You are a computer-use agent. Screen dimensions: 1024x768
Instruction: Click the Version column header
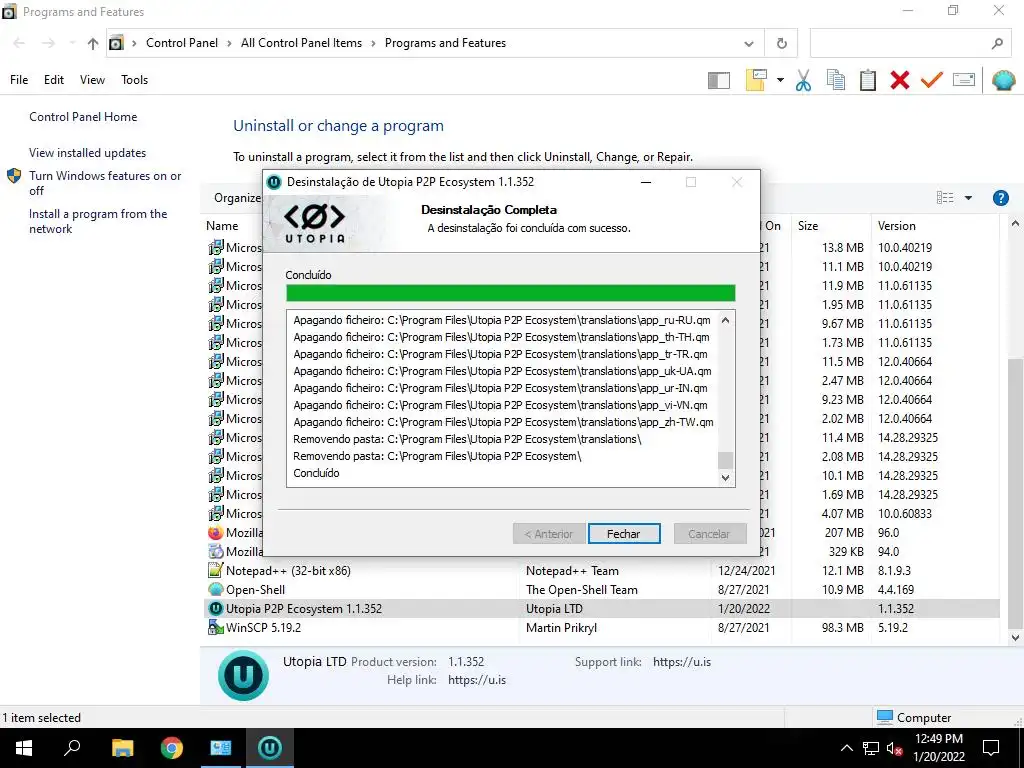(x=896, y=226)
